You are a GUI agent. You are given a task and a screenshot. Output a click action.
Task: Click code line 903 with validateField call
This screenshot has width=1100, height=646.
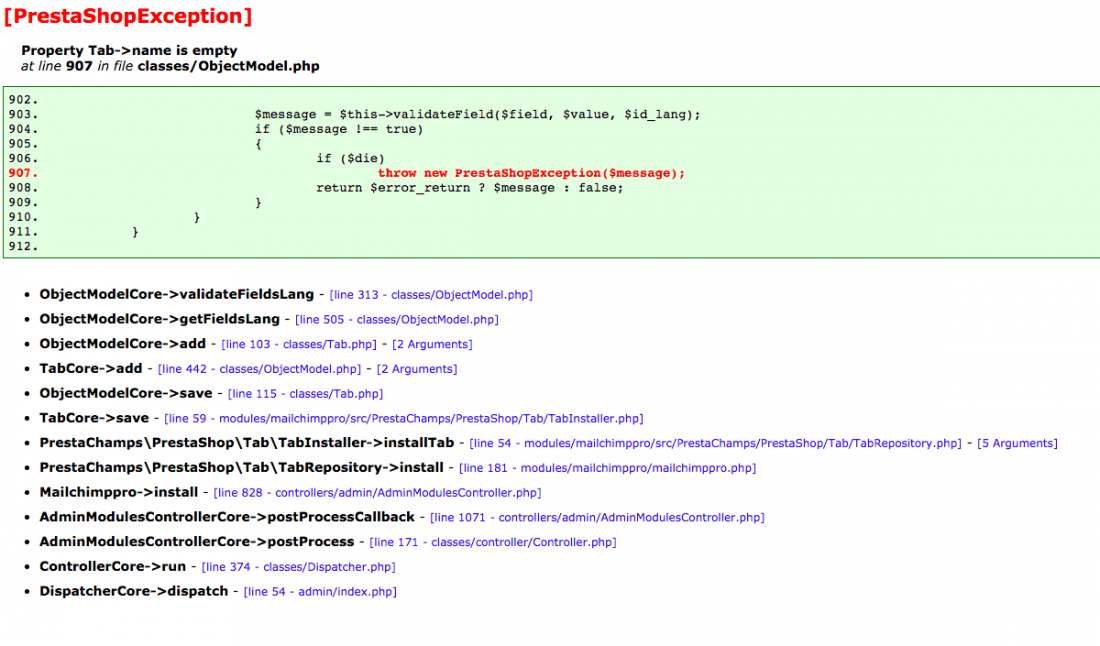tap(477, 114)
